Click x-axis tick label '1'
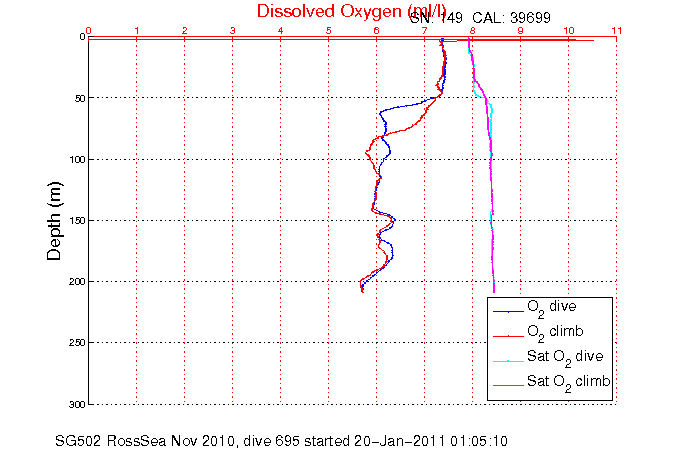Viewport: 681px width, 454px height. click(137, 31)
